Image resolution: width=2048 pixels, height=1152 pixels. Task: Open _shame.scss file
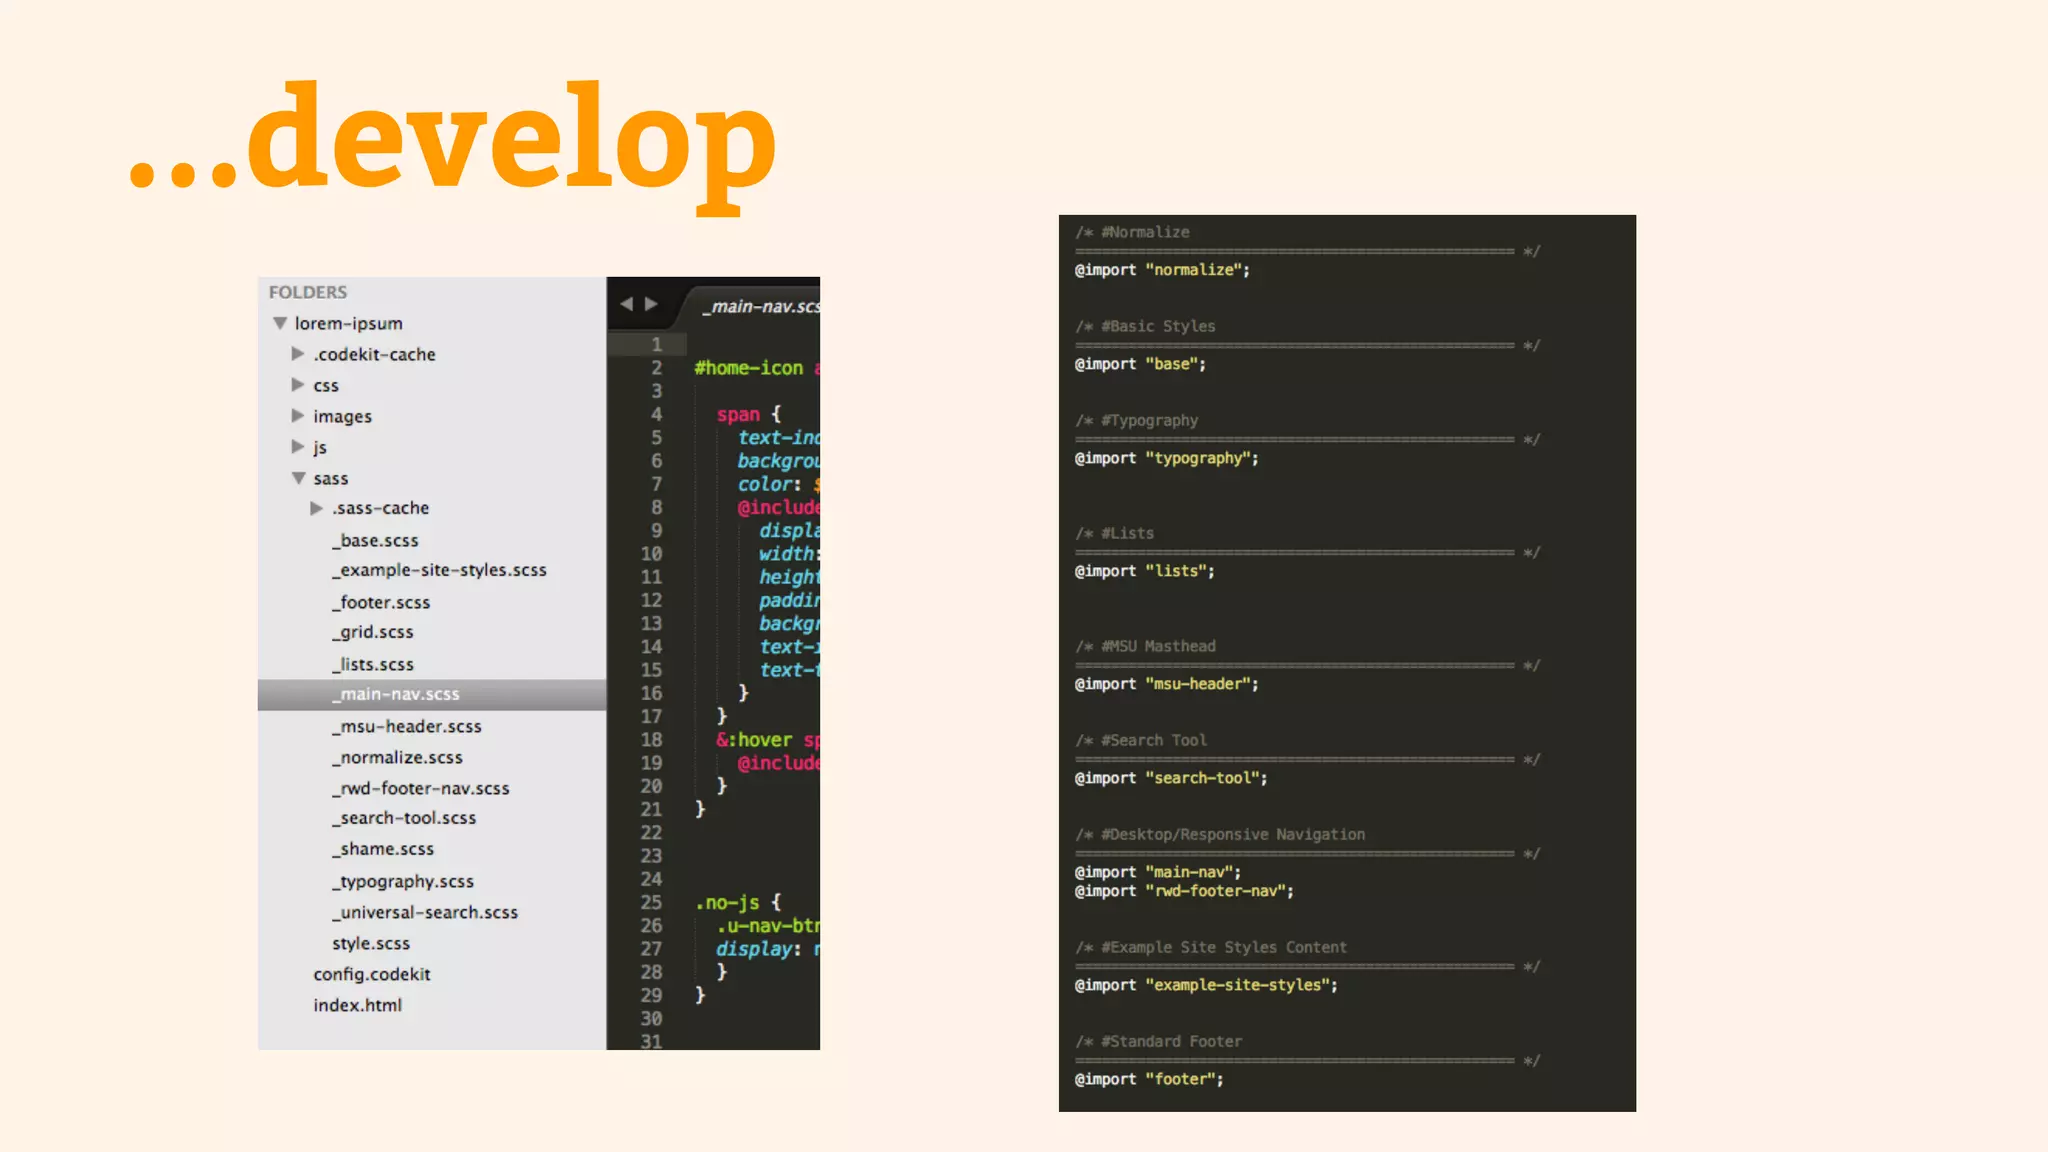pyautogui.click(x=383, y=849)
